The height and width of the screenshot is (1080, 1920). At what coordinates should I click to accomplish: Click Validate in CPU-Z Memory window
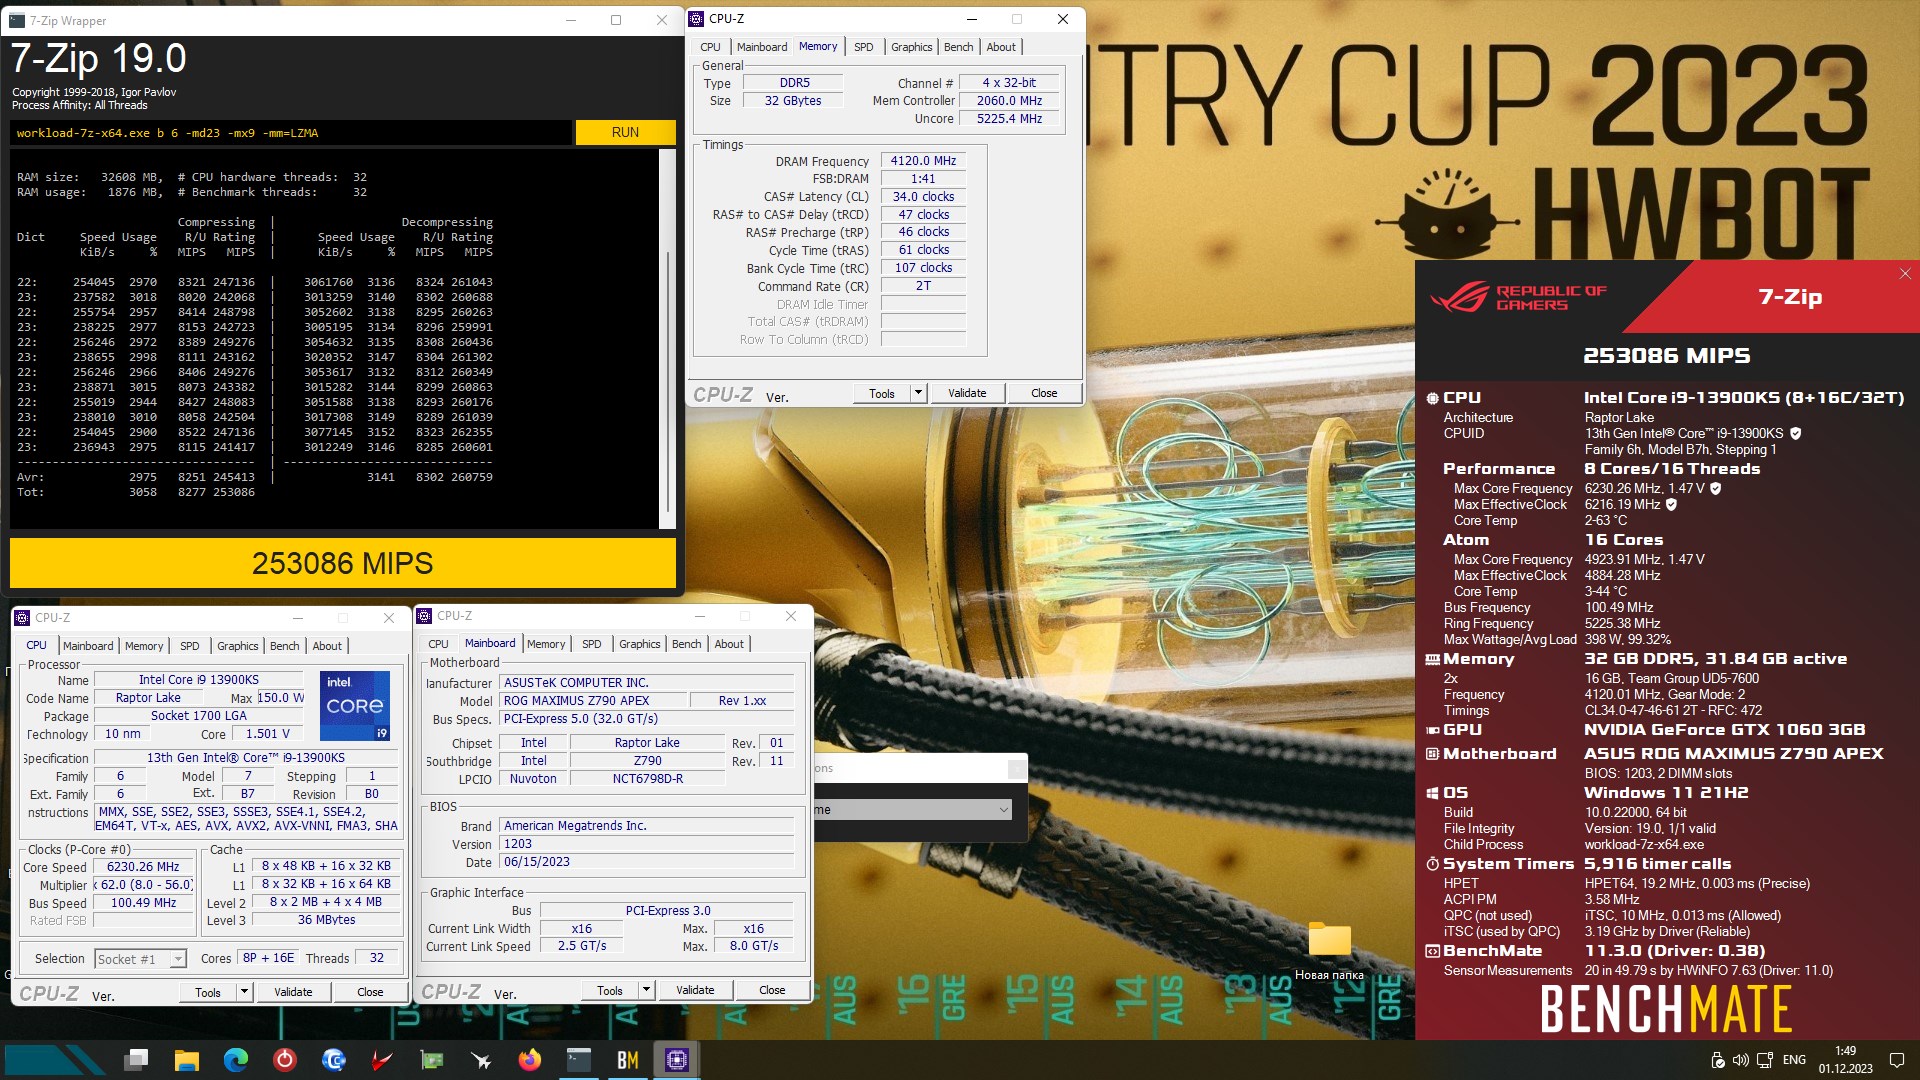(x=967, y=393)
